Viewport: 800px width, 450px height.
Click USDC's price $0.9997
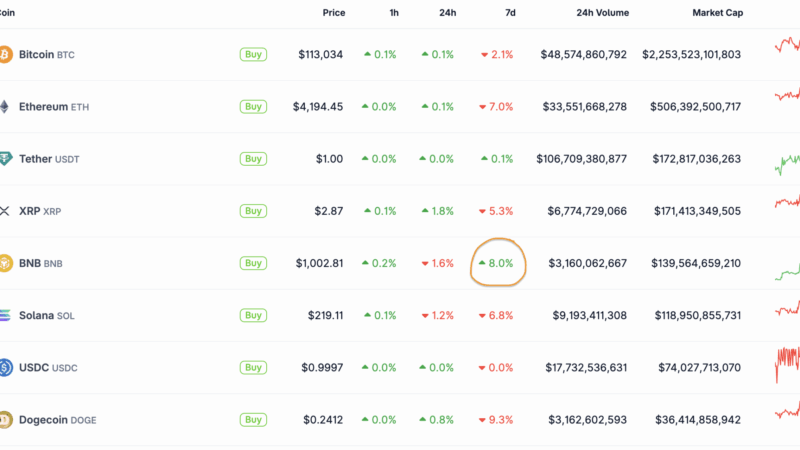322,367
